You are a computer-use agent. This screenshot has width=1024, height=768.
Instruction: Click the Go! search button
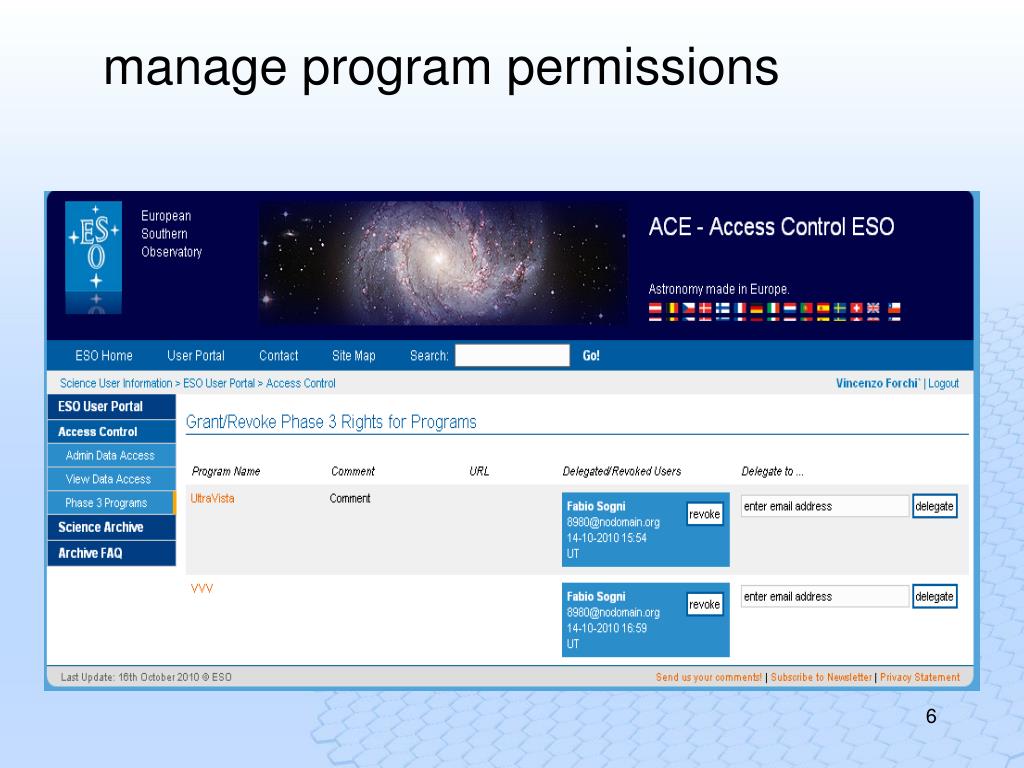pos(591,356)
